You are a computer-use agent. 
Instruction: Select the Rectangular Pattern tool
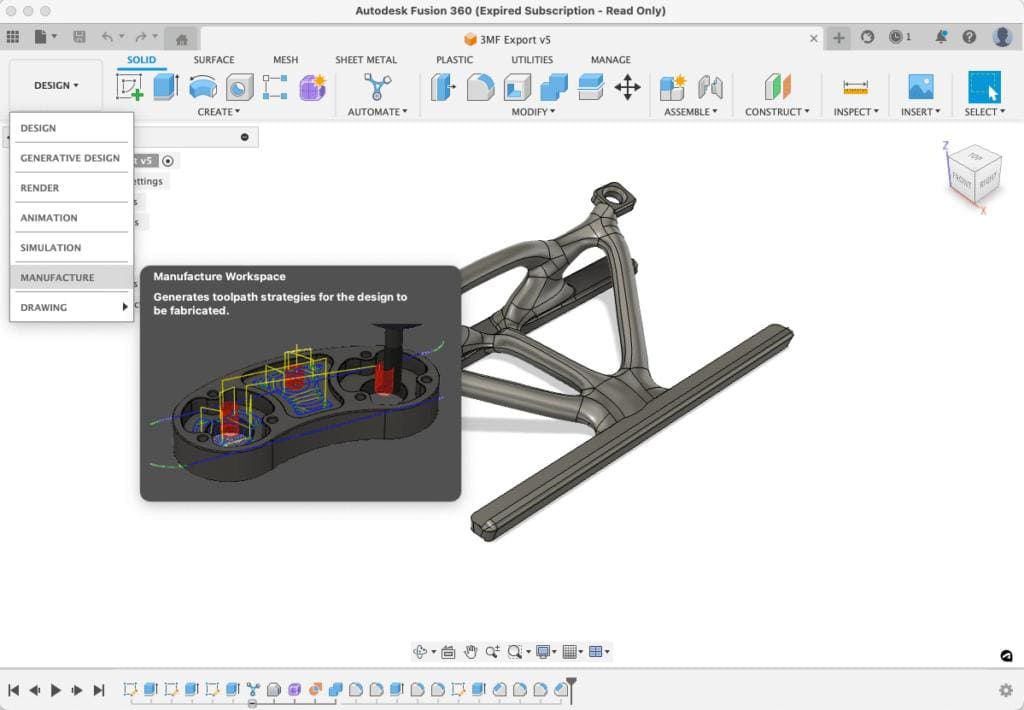tap(275, 87)
